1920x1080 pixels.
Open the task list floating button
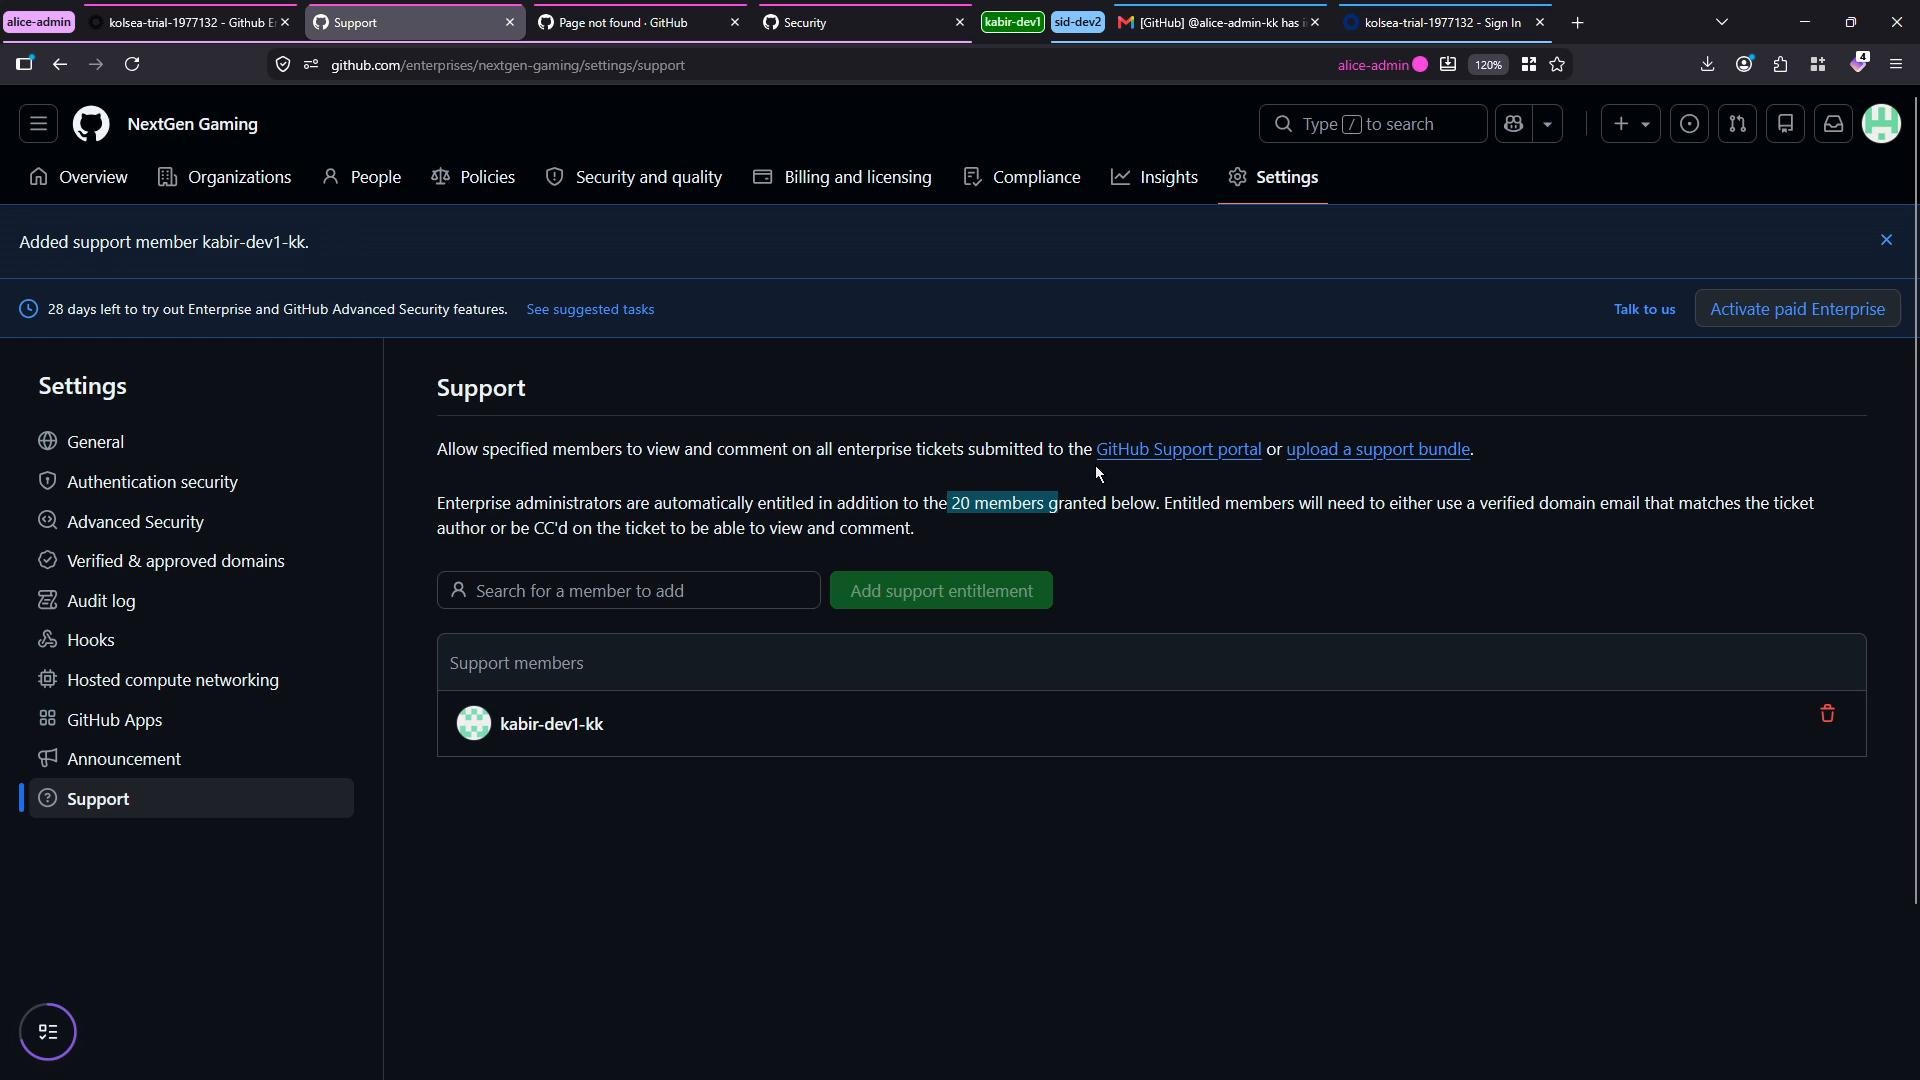[x=48, y=1031]
